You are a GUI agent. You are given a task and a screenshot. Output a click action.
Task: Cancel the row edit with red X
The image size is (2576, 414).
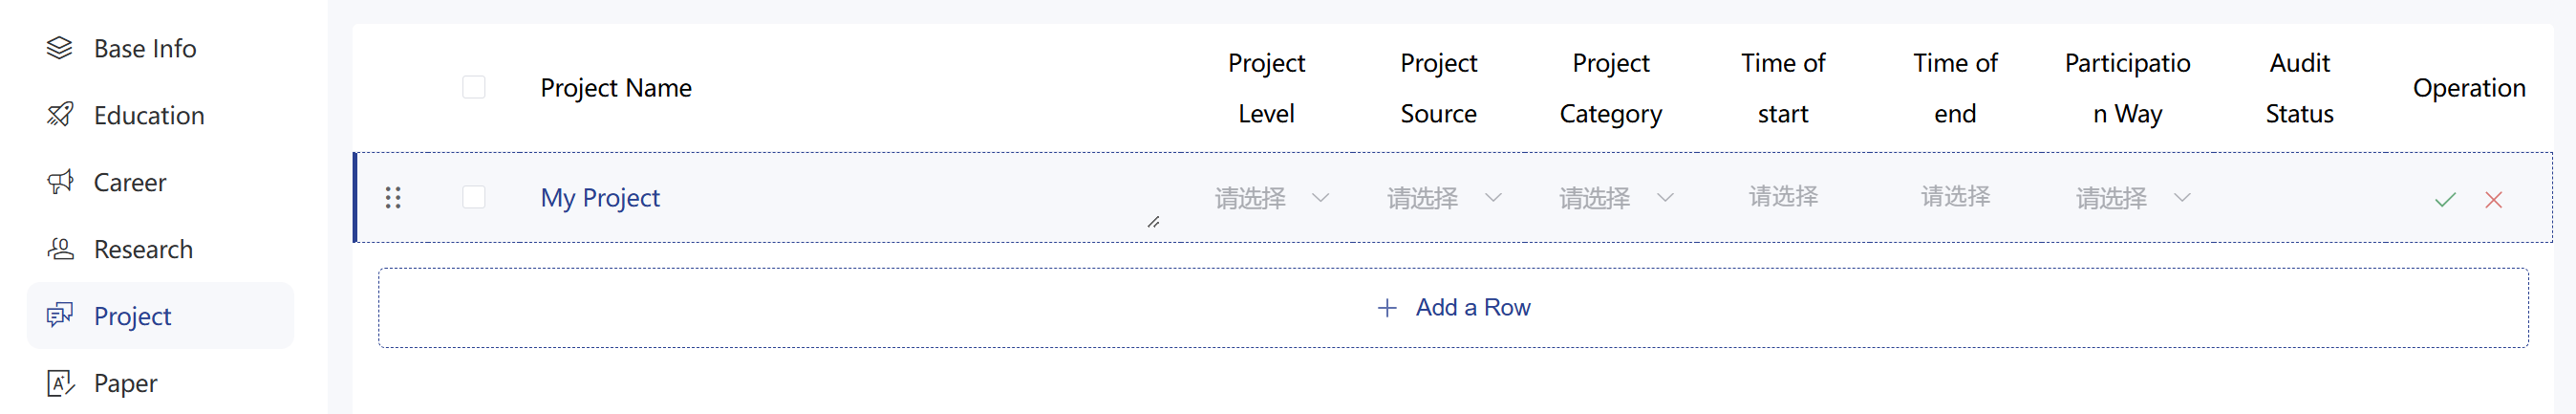pos(2493,199)
